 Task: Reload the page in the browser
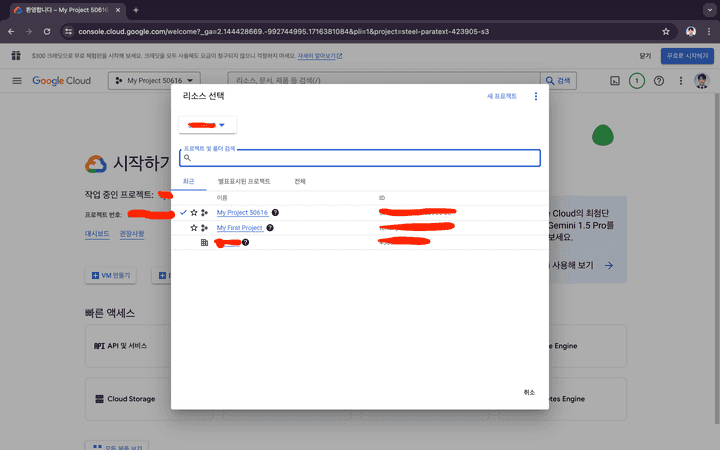(47, 31)
